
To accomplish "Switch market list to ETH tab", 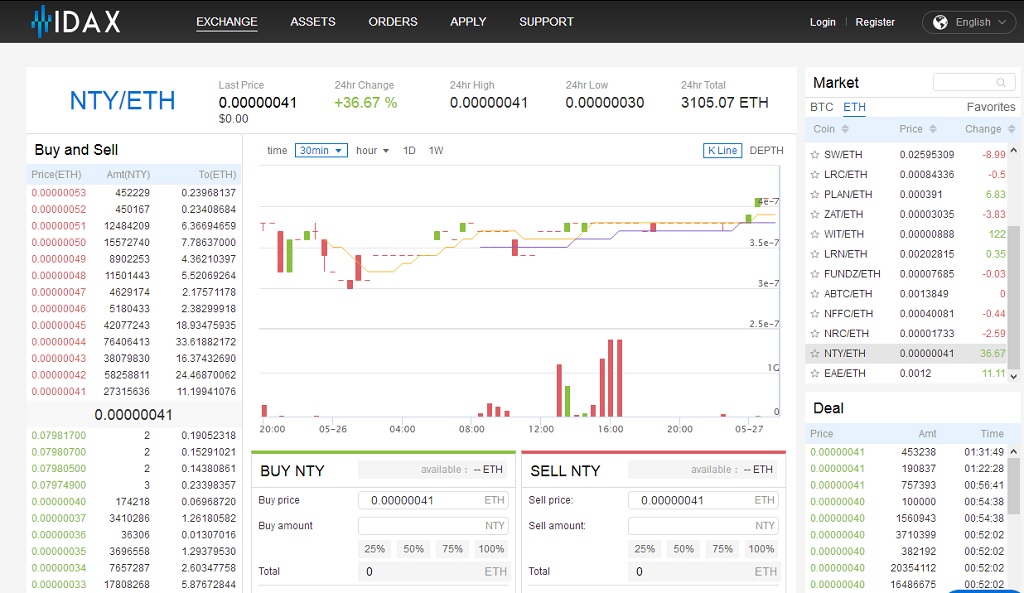I will (x=854, y=107).
